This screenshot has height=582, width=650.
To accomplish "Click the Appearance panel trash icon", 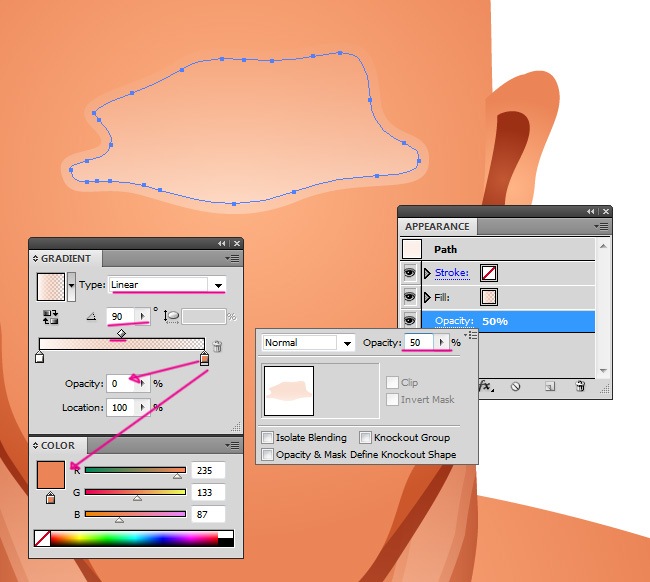I will tap(580, 386).
